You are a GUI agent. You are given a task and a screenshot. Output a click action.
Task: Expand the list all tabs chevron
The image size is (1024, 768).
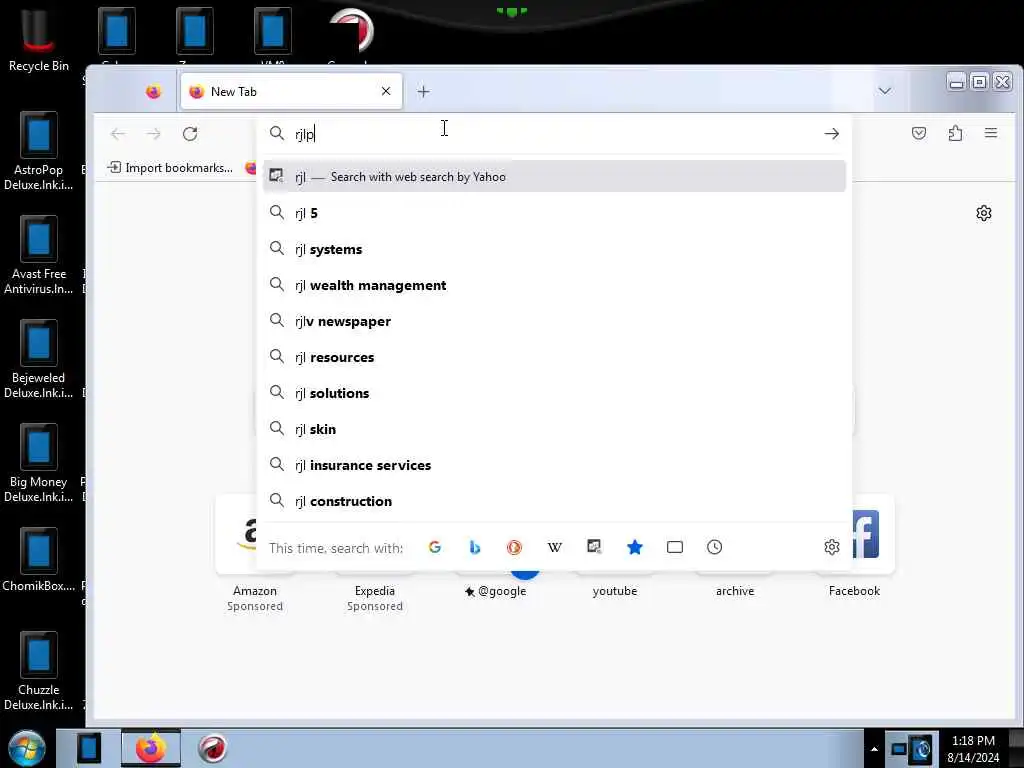click(x=885, y=91)
